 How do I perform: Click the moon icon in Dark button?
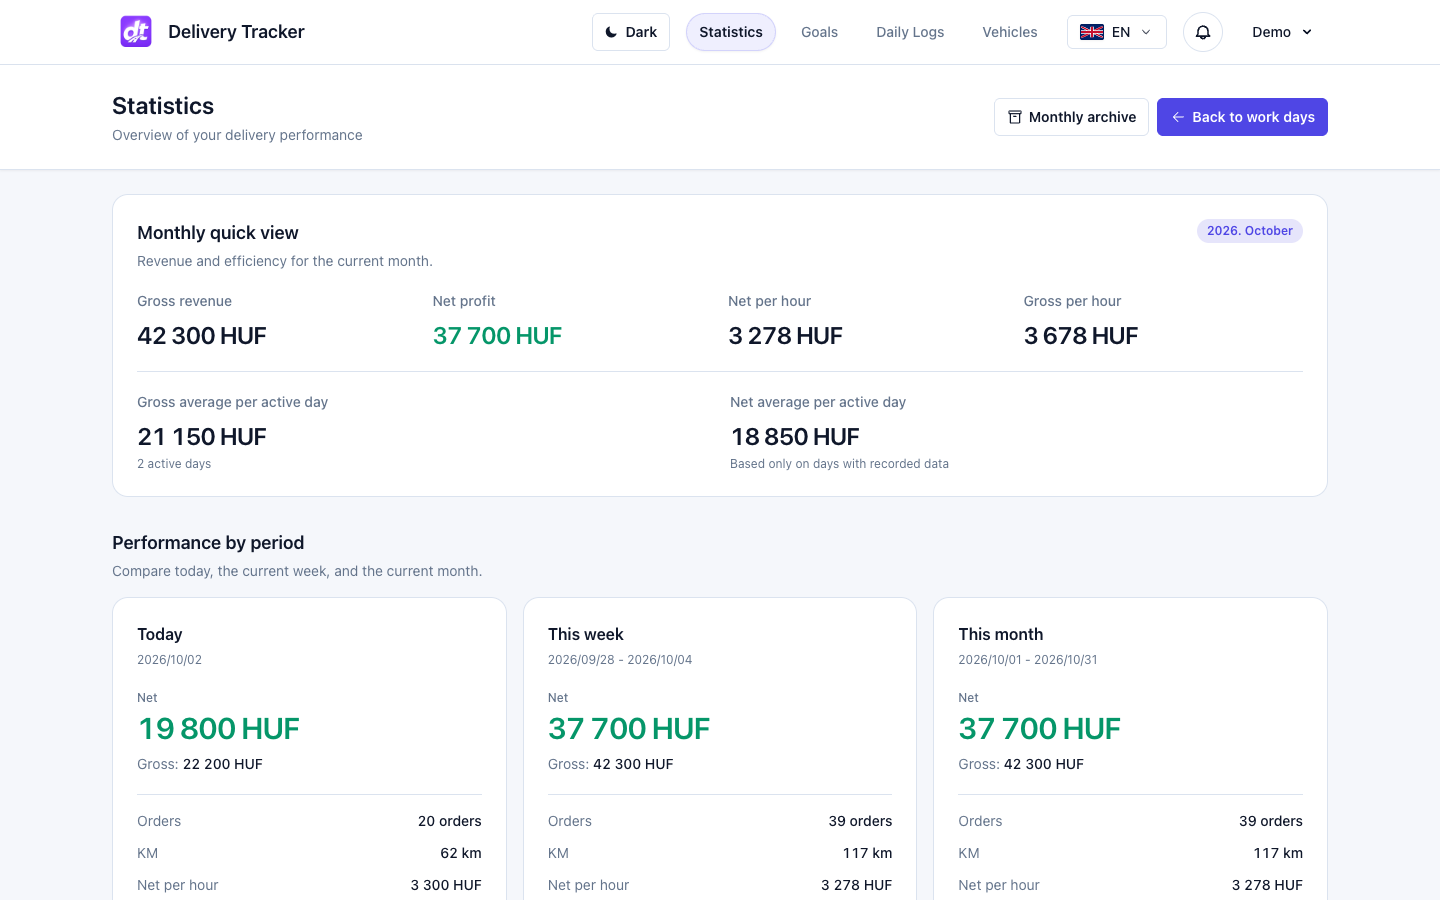tap(611, 32)
